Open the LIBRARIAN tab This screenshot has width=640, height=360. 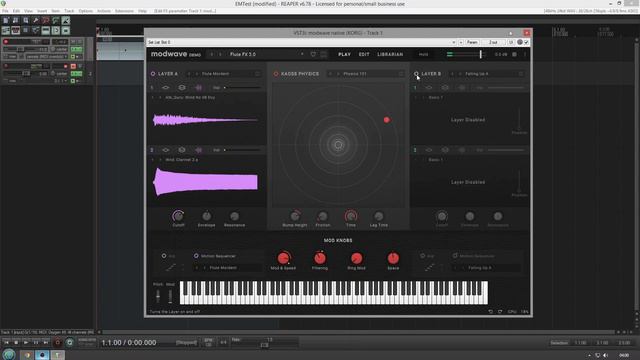(390, 54)
